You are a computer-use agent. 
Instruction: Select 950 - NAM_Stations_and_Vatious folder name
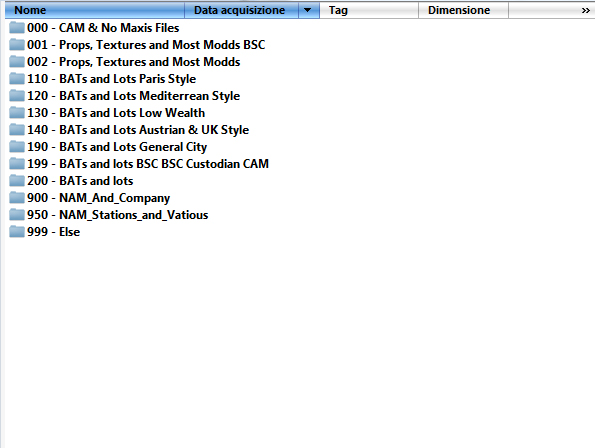(118, 215)
